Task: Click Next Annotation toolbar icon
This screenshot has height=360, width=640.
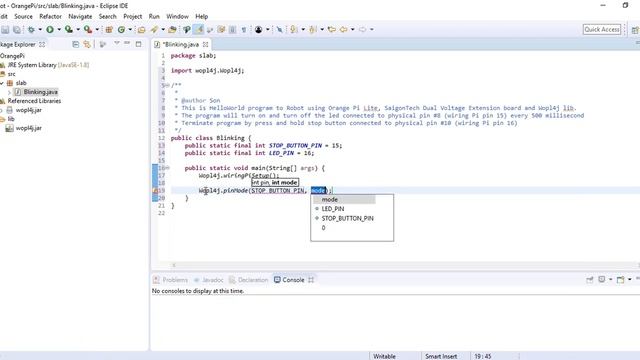Action: click(293, 29)
